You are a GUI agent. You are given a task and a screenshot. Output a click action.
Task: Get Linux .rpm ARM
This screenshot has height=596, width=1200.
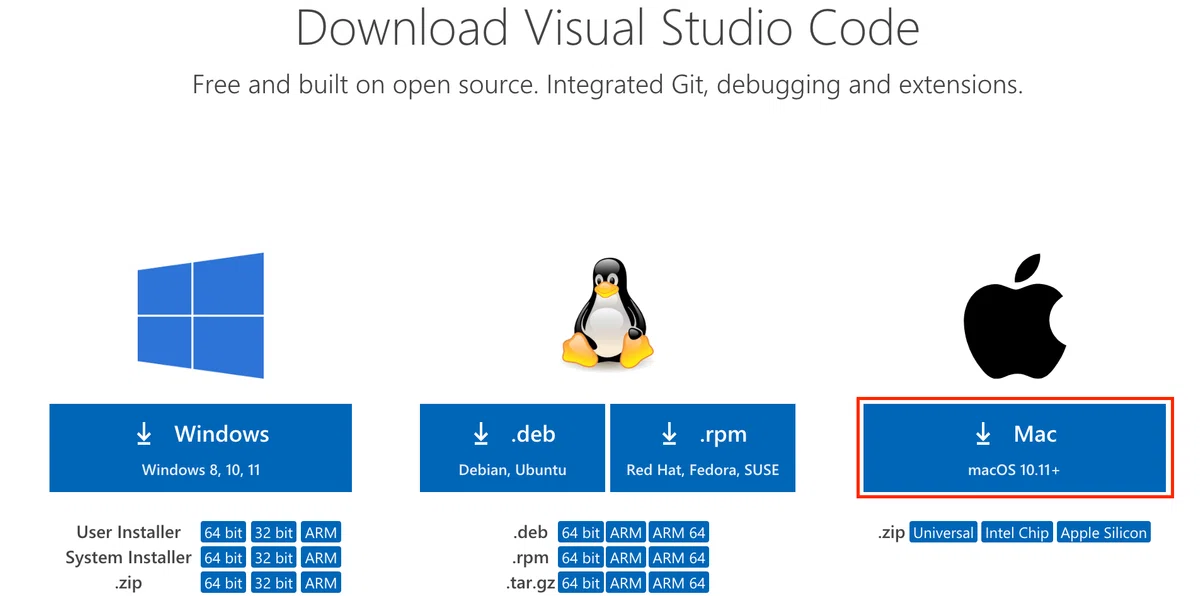pos(626,557)
